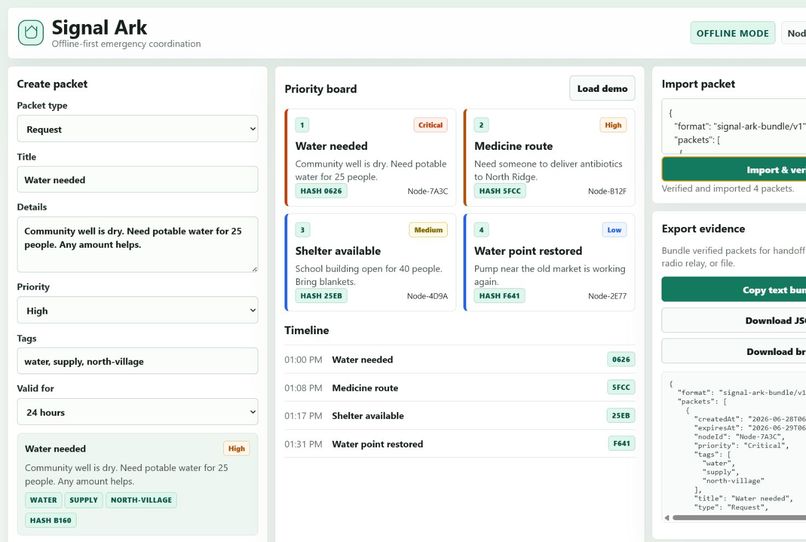Click the horizontal scrollbar under export JSON

739,518
